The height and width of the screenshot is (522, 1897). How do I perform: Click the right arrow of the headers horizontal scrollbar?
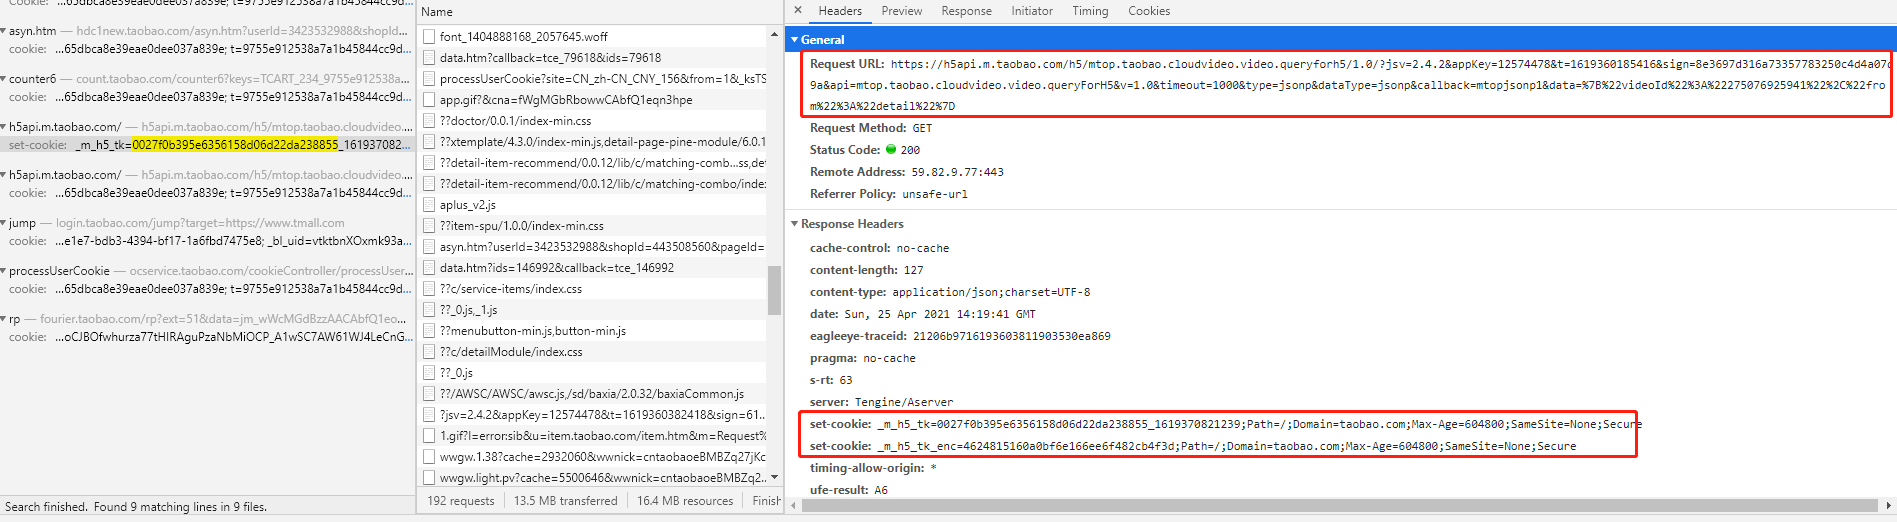pyautogui.click(x=1888, y=505)
